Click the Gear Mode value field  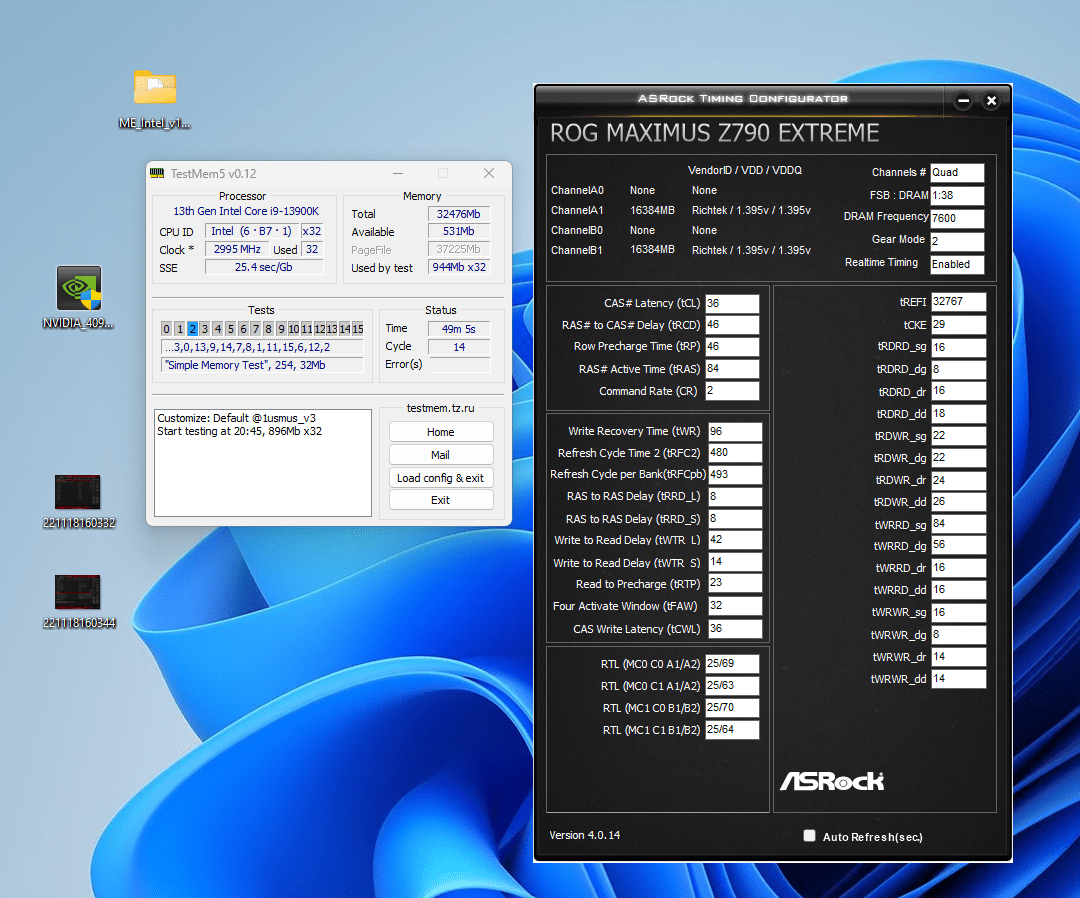pos(957,241)
